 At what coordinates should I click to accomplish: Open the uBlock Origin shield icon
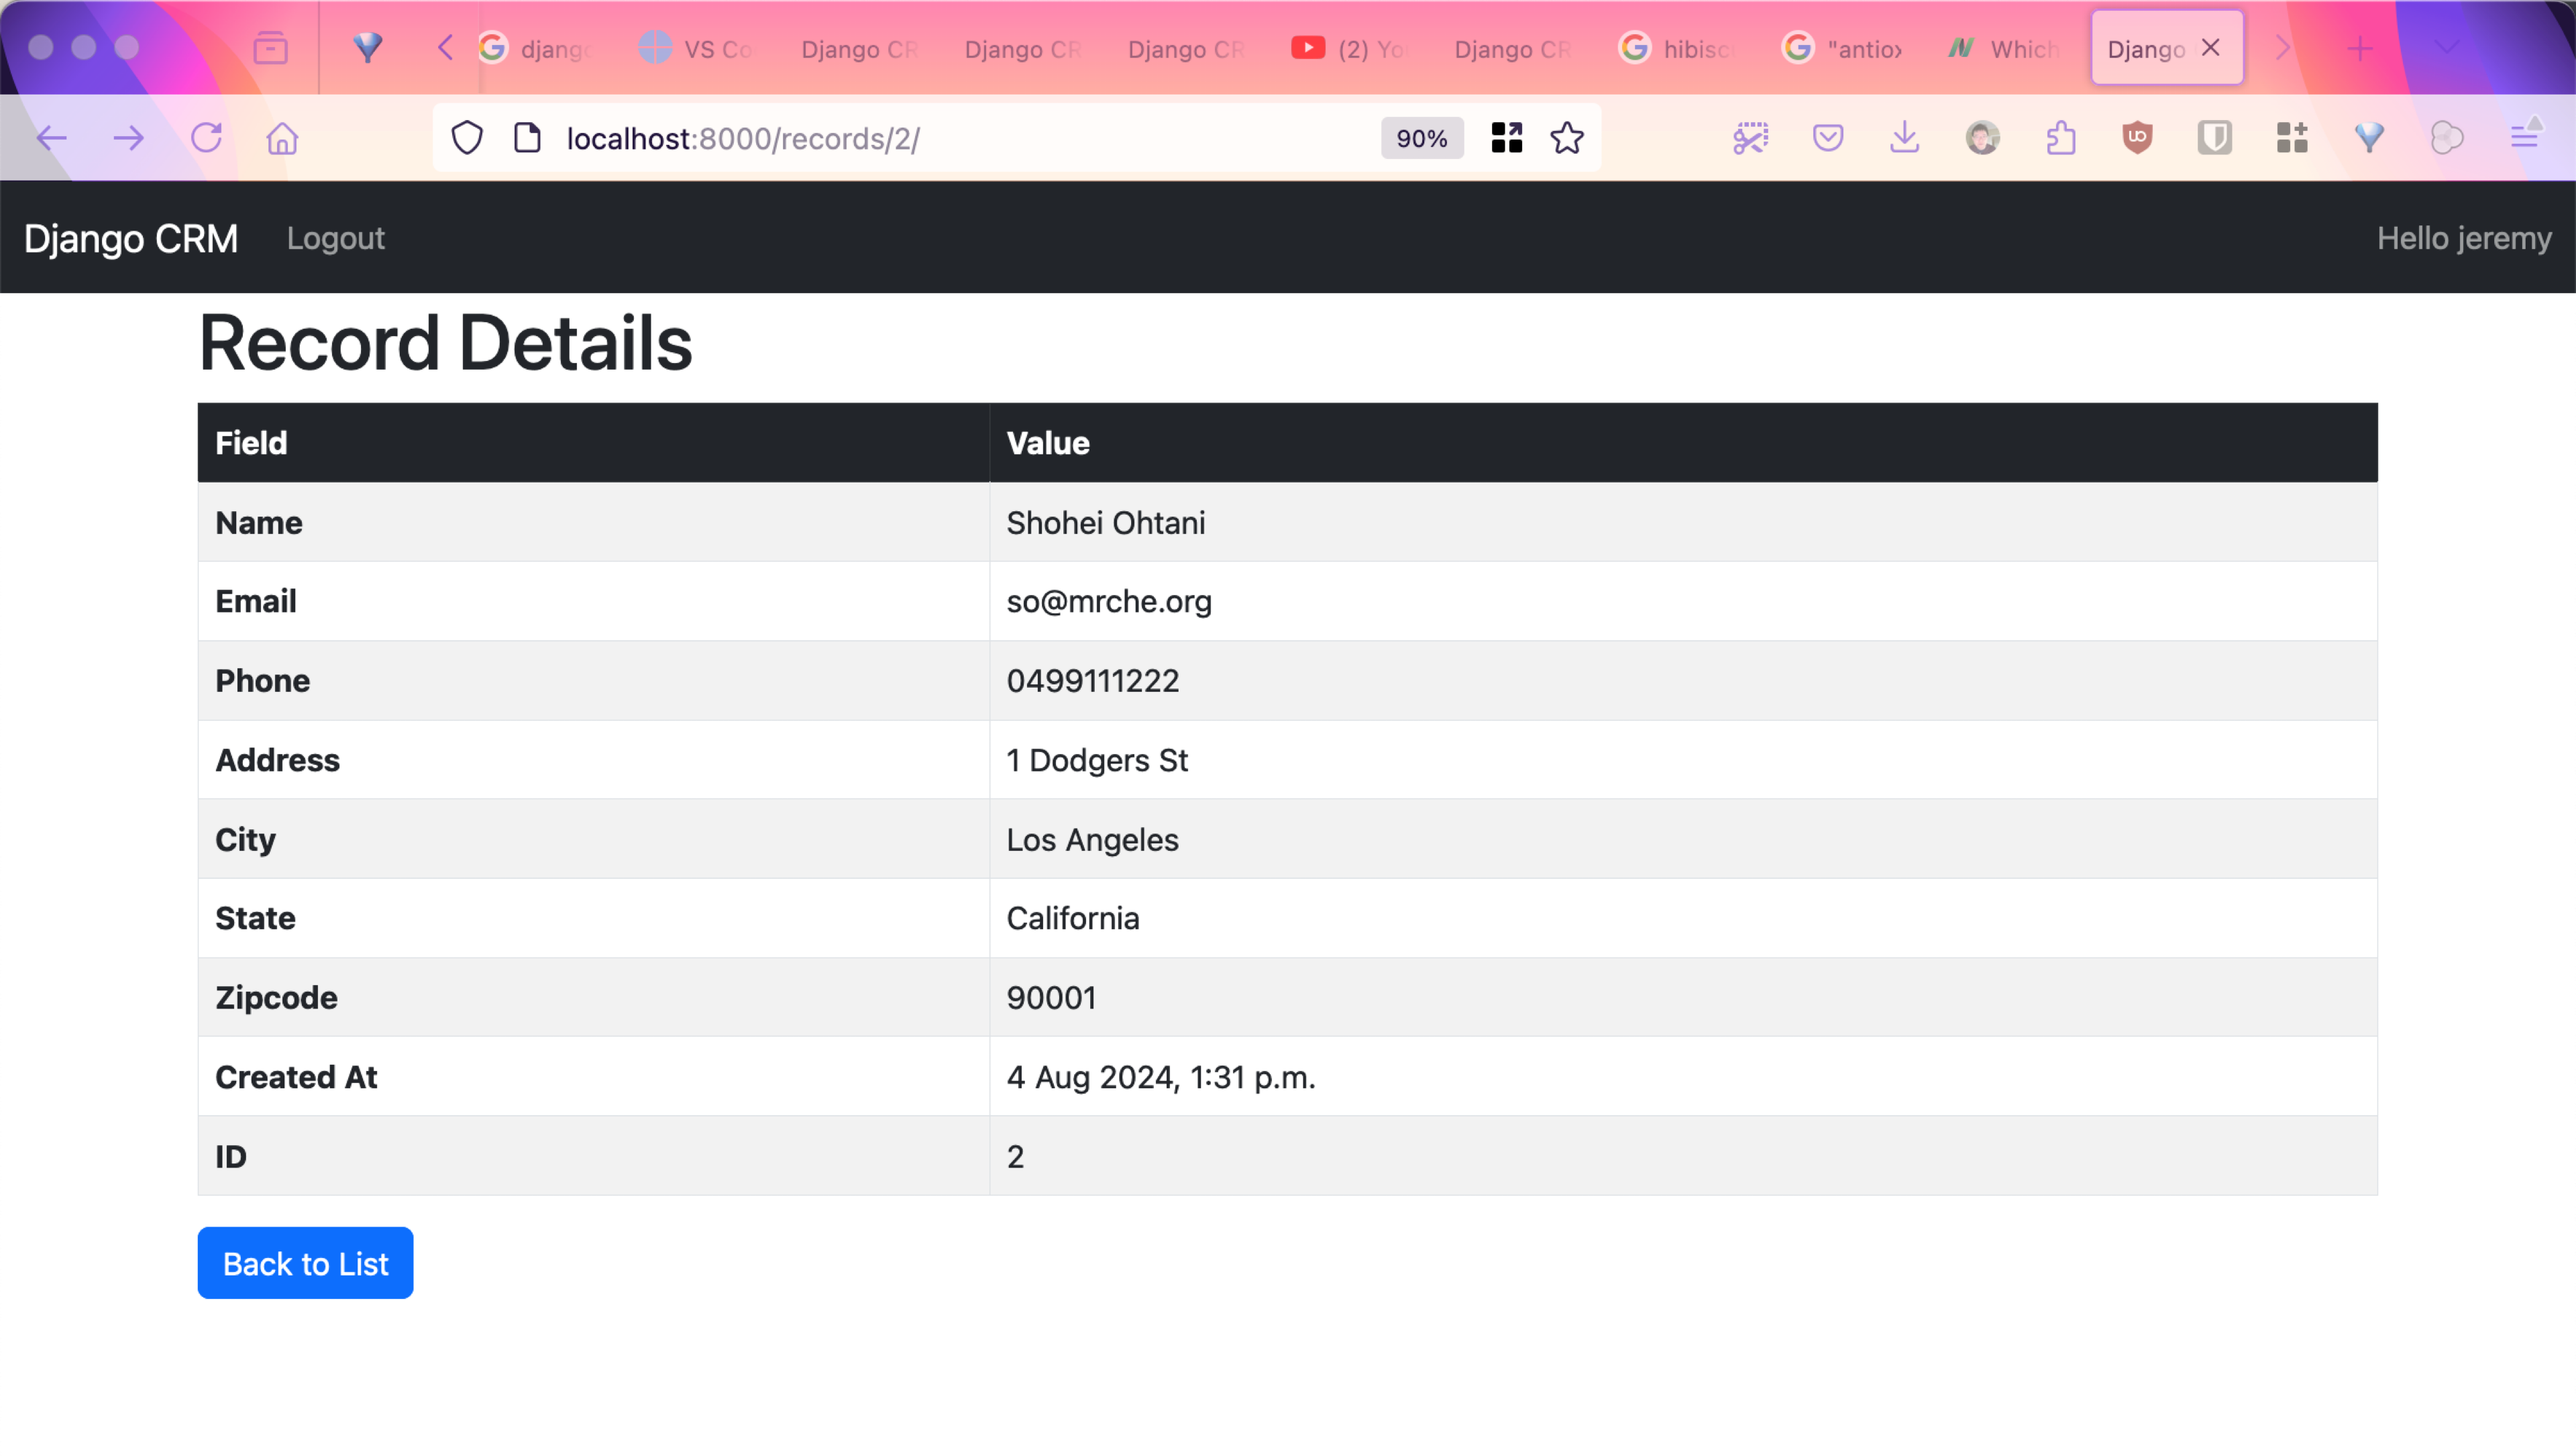point(2137,138)
